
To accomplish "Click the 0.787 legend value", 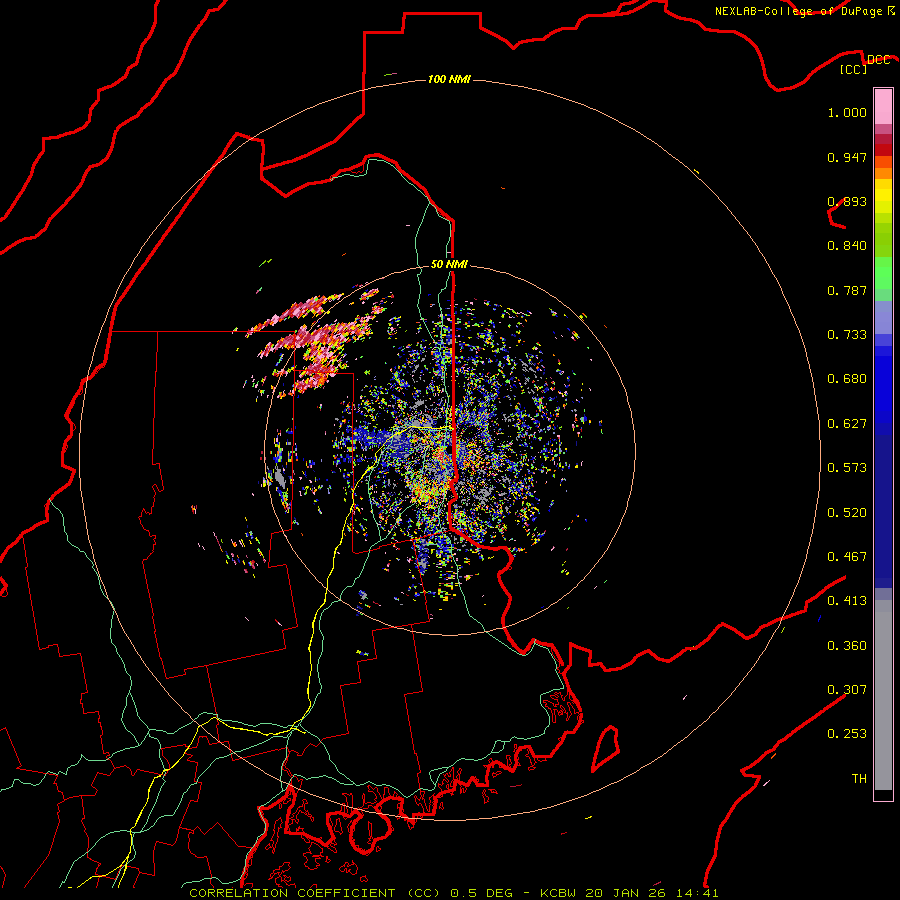I will tap(847, 290).
